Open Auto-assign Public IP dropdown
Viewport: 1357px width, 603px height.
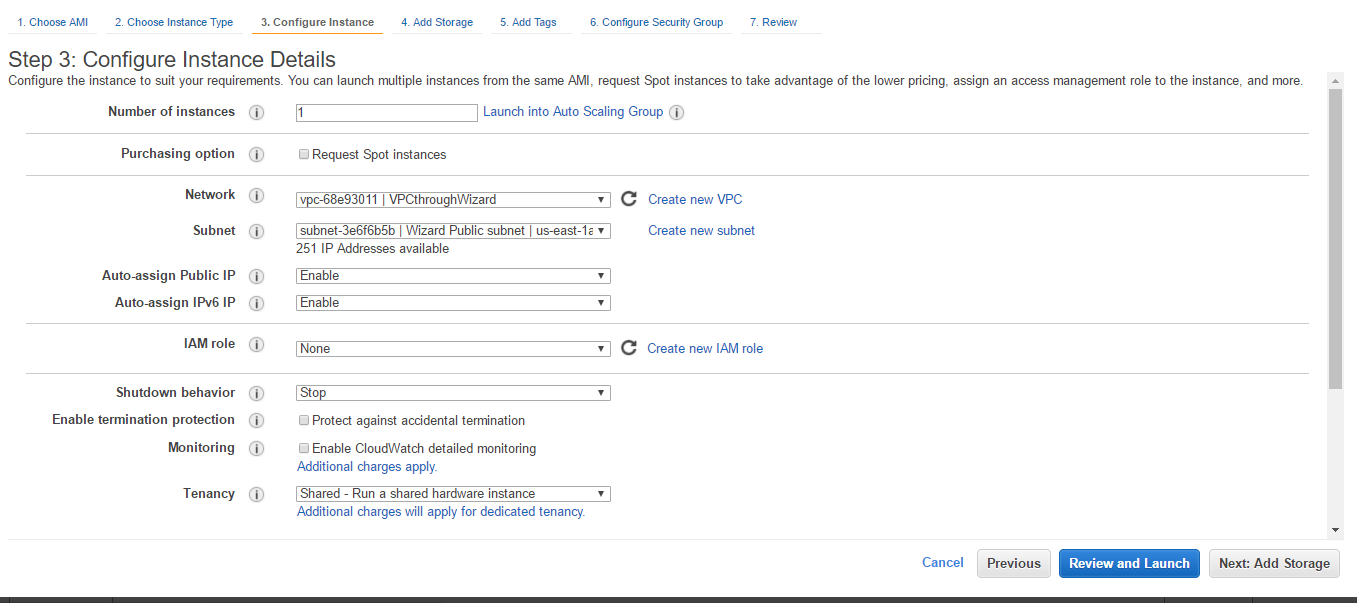453,275
